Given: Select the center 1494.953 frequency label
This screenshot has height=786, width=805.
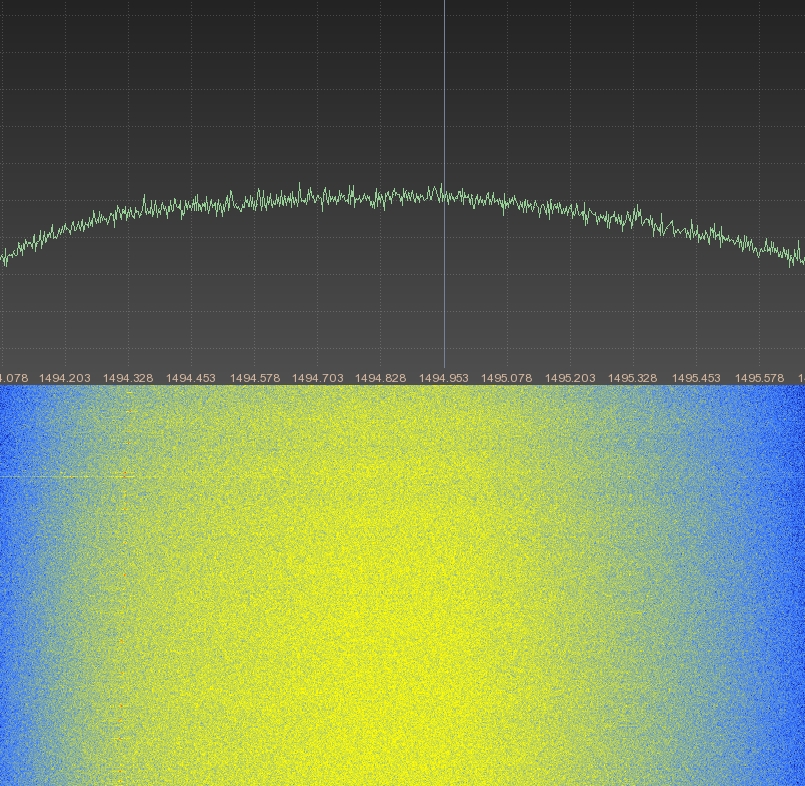Looking at the screenshot, I should tap(444, 378).
